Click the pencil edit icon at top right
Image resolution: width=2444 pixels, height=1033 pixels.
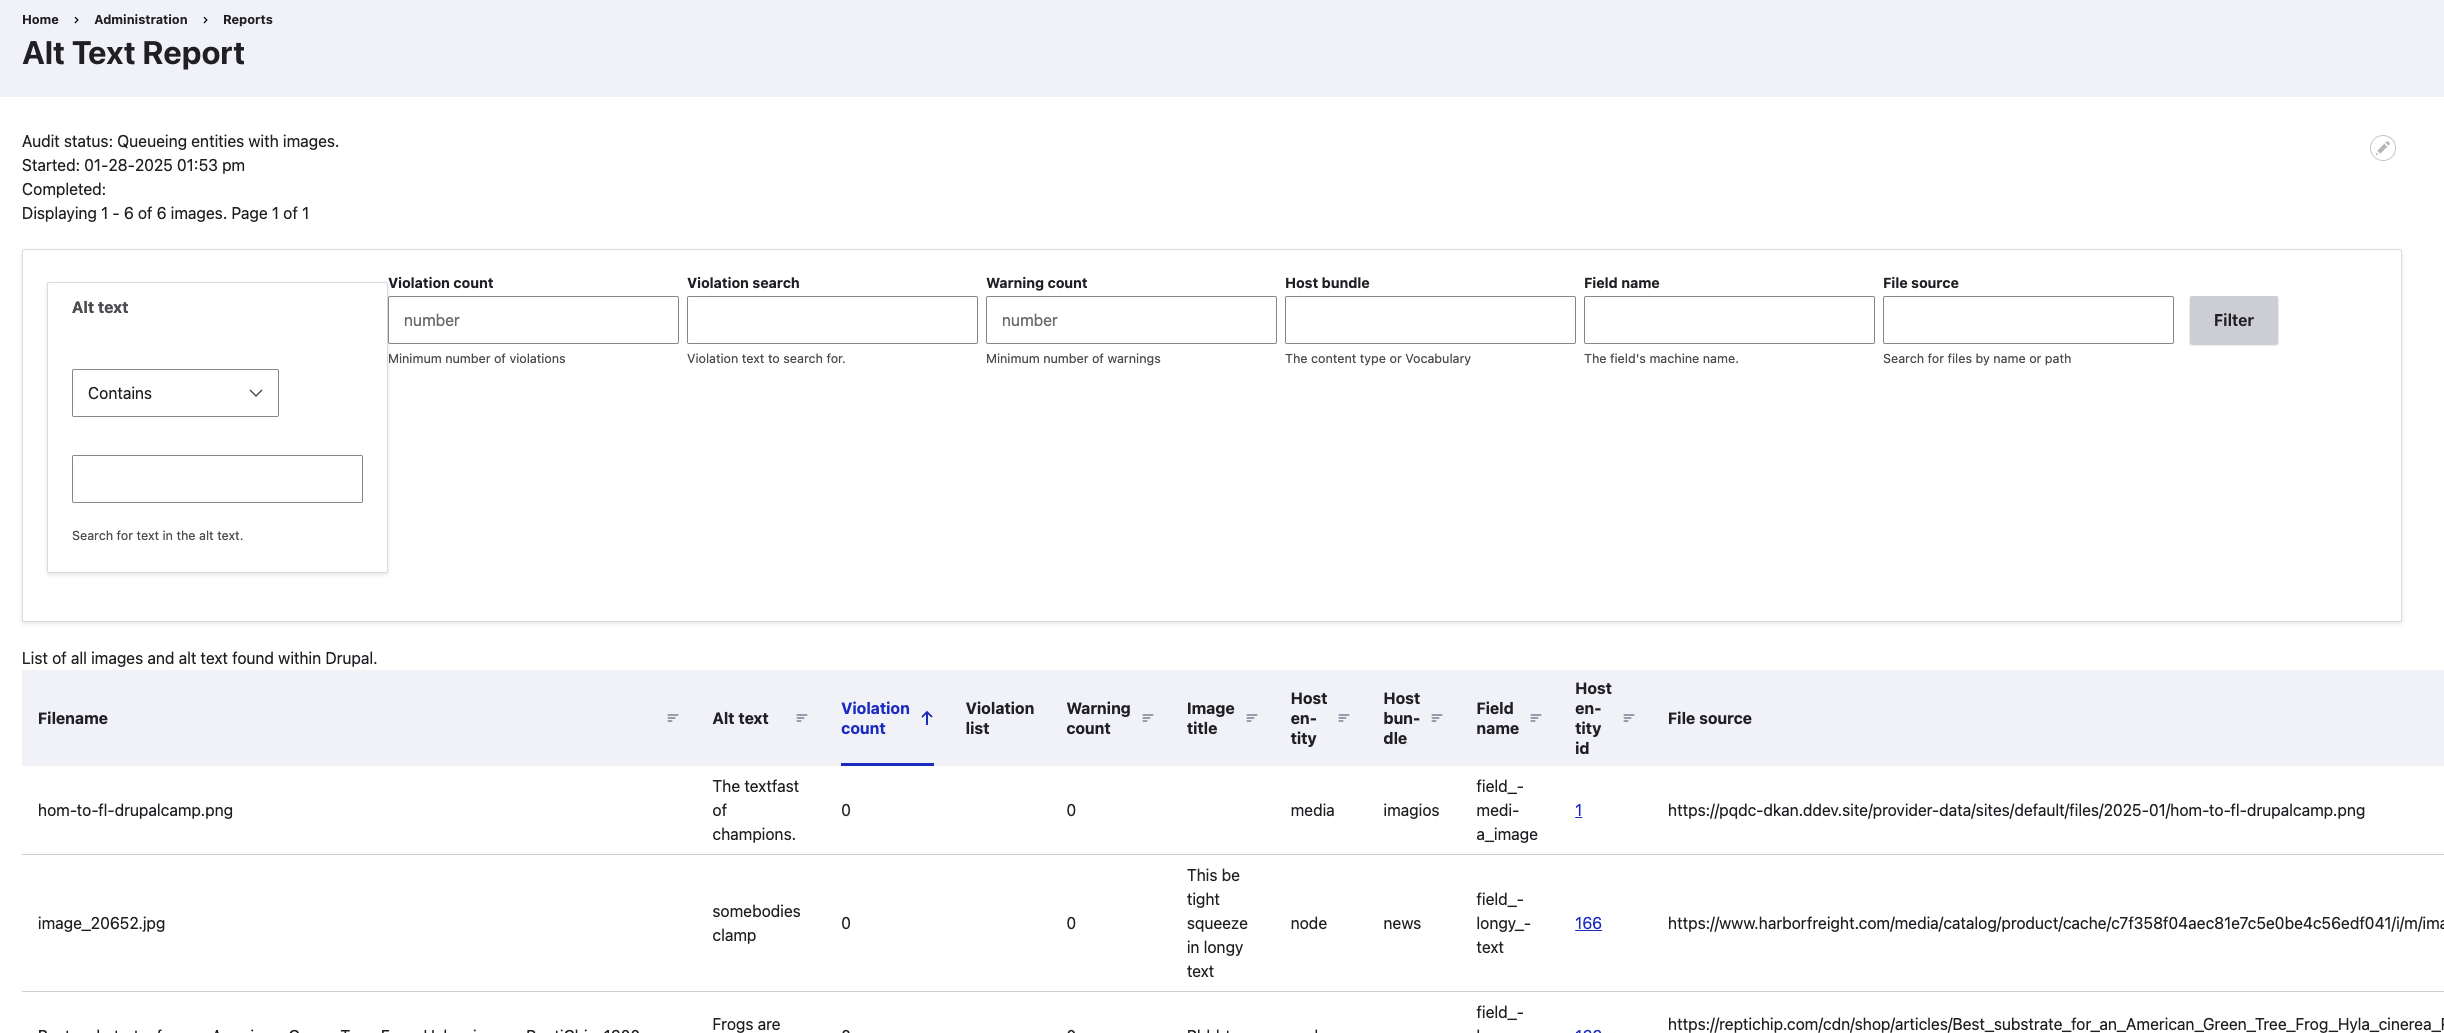[x=2382, y=148]
